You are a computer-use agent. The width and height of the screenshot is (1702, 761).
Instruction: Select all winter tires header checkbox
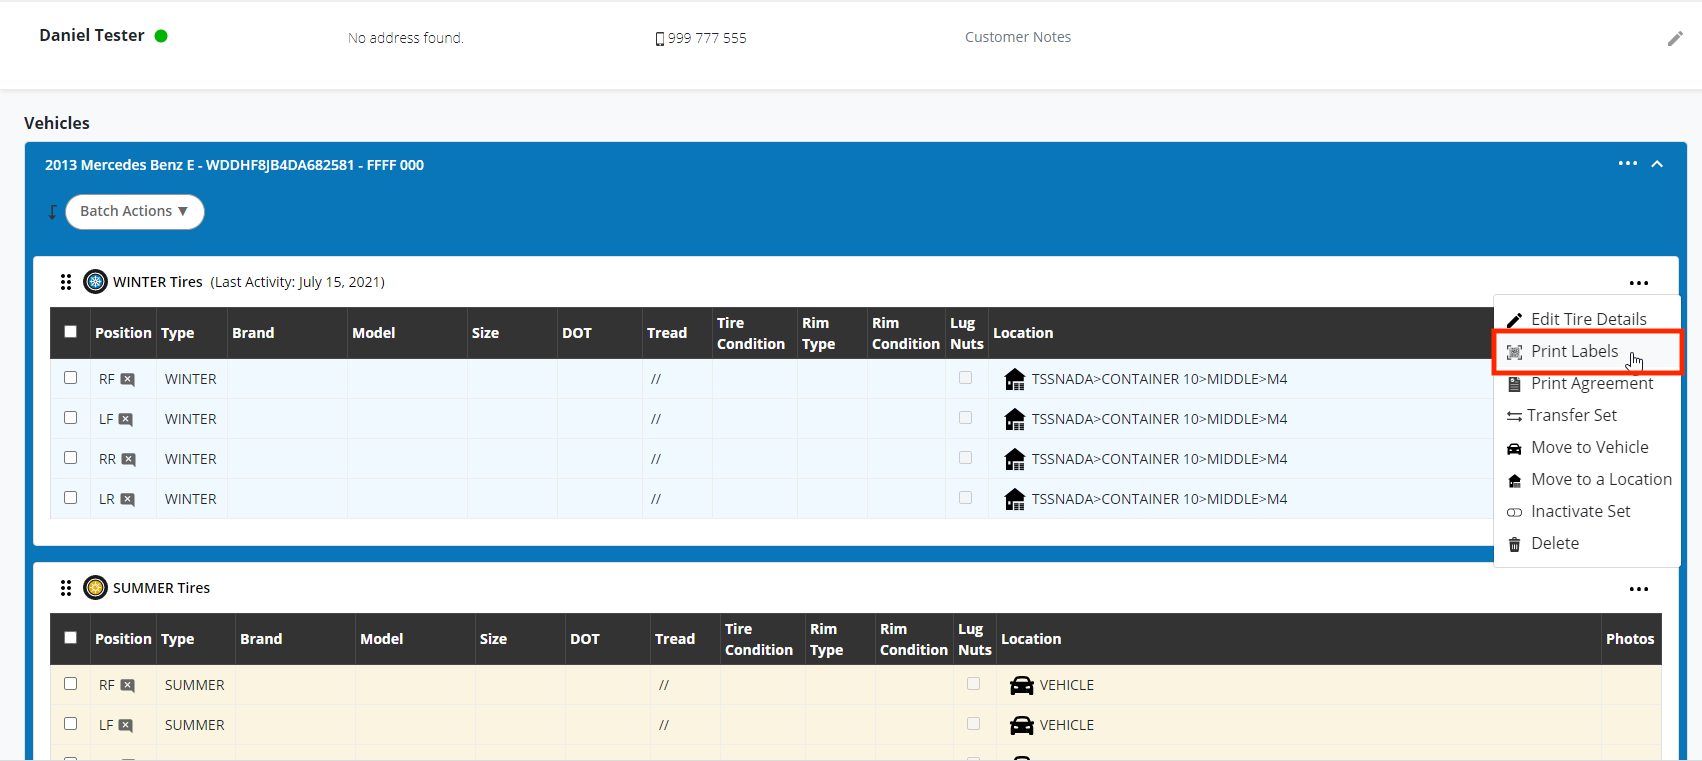[70, 332]
